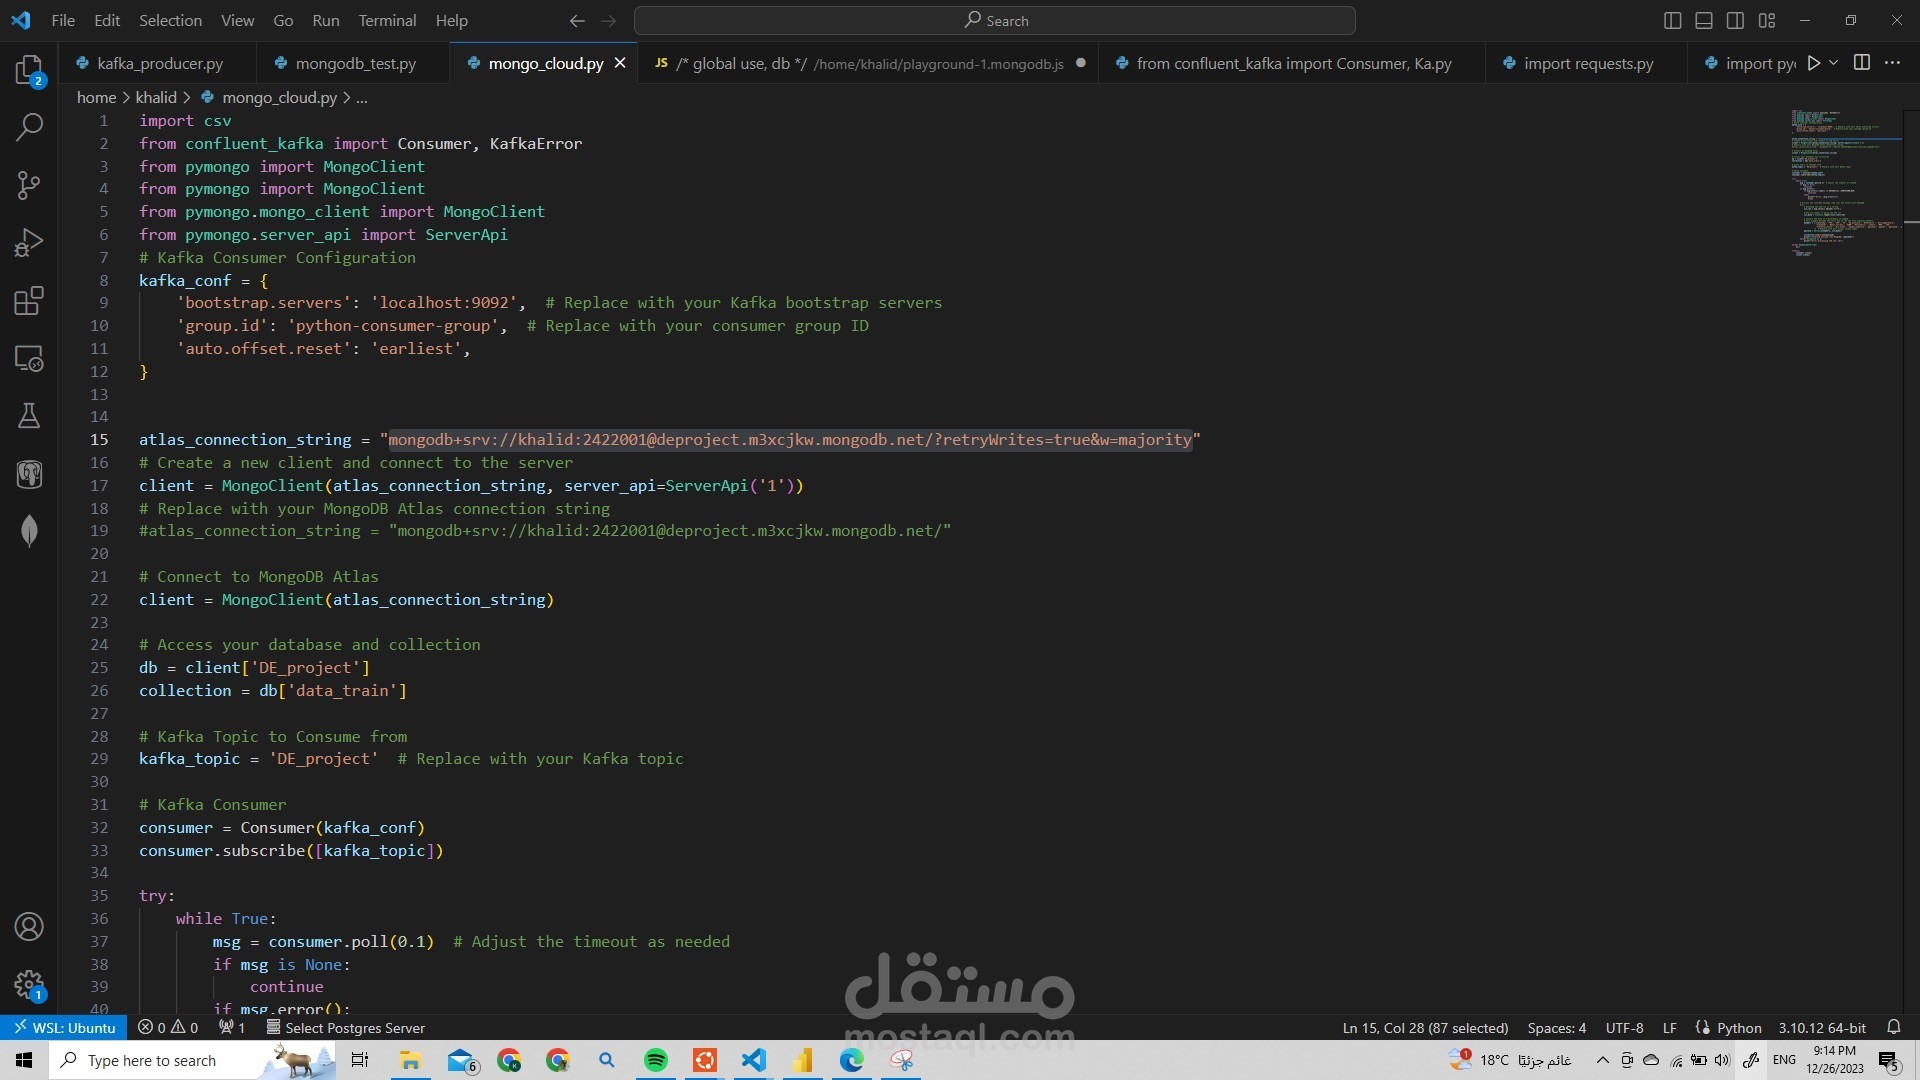The height and width of the screenshot is (1080, 1920).
Task: Open the PostgreSQL elephant view
Action: (x=29, y=474)
